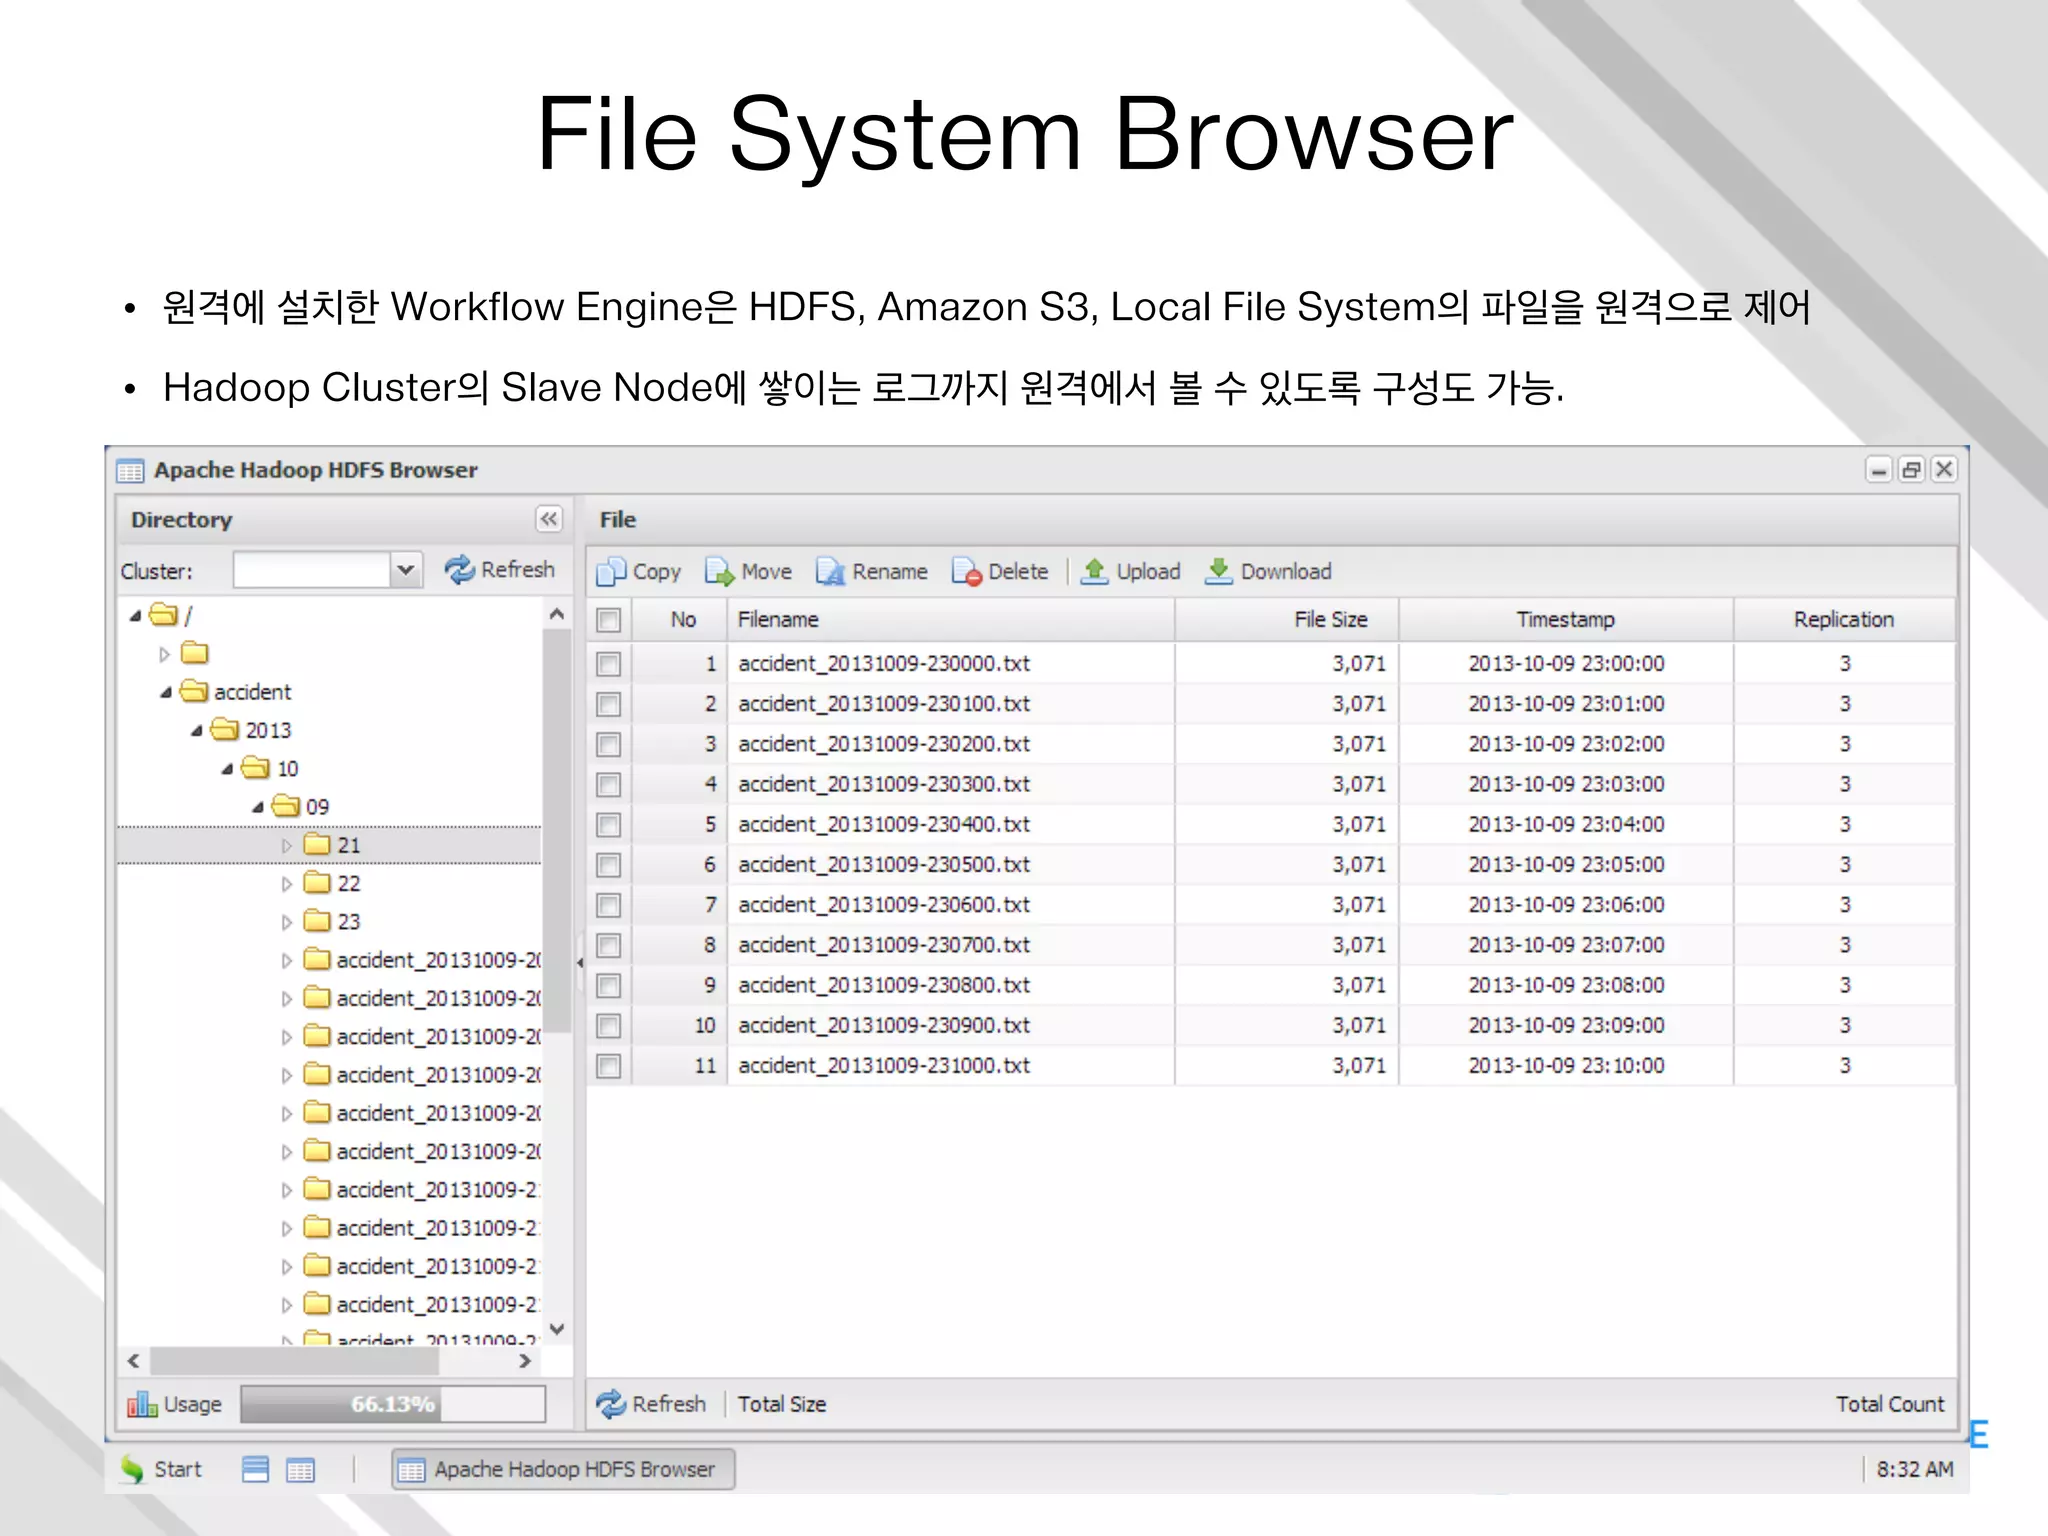Screen dimensions: 2048x1536
Task: Select the 10 folder icon
Action: pos(256,767)
